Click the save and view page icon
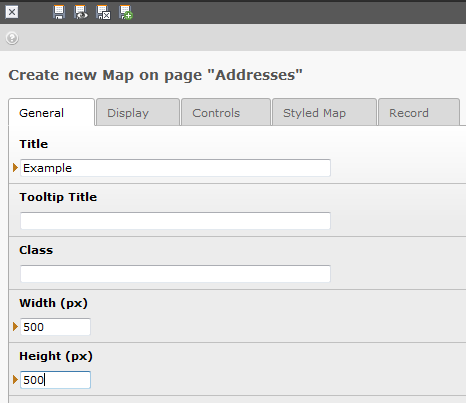Viewport: 466px width, 403px height. 81,12
